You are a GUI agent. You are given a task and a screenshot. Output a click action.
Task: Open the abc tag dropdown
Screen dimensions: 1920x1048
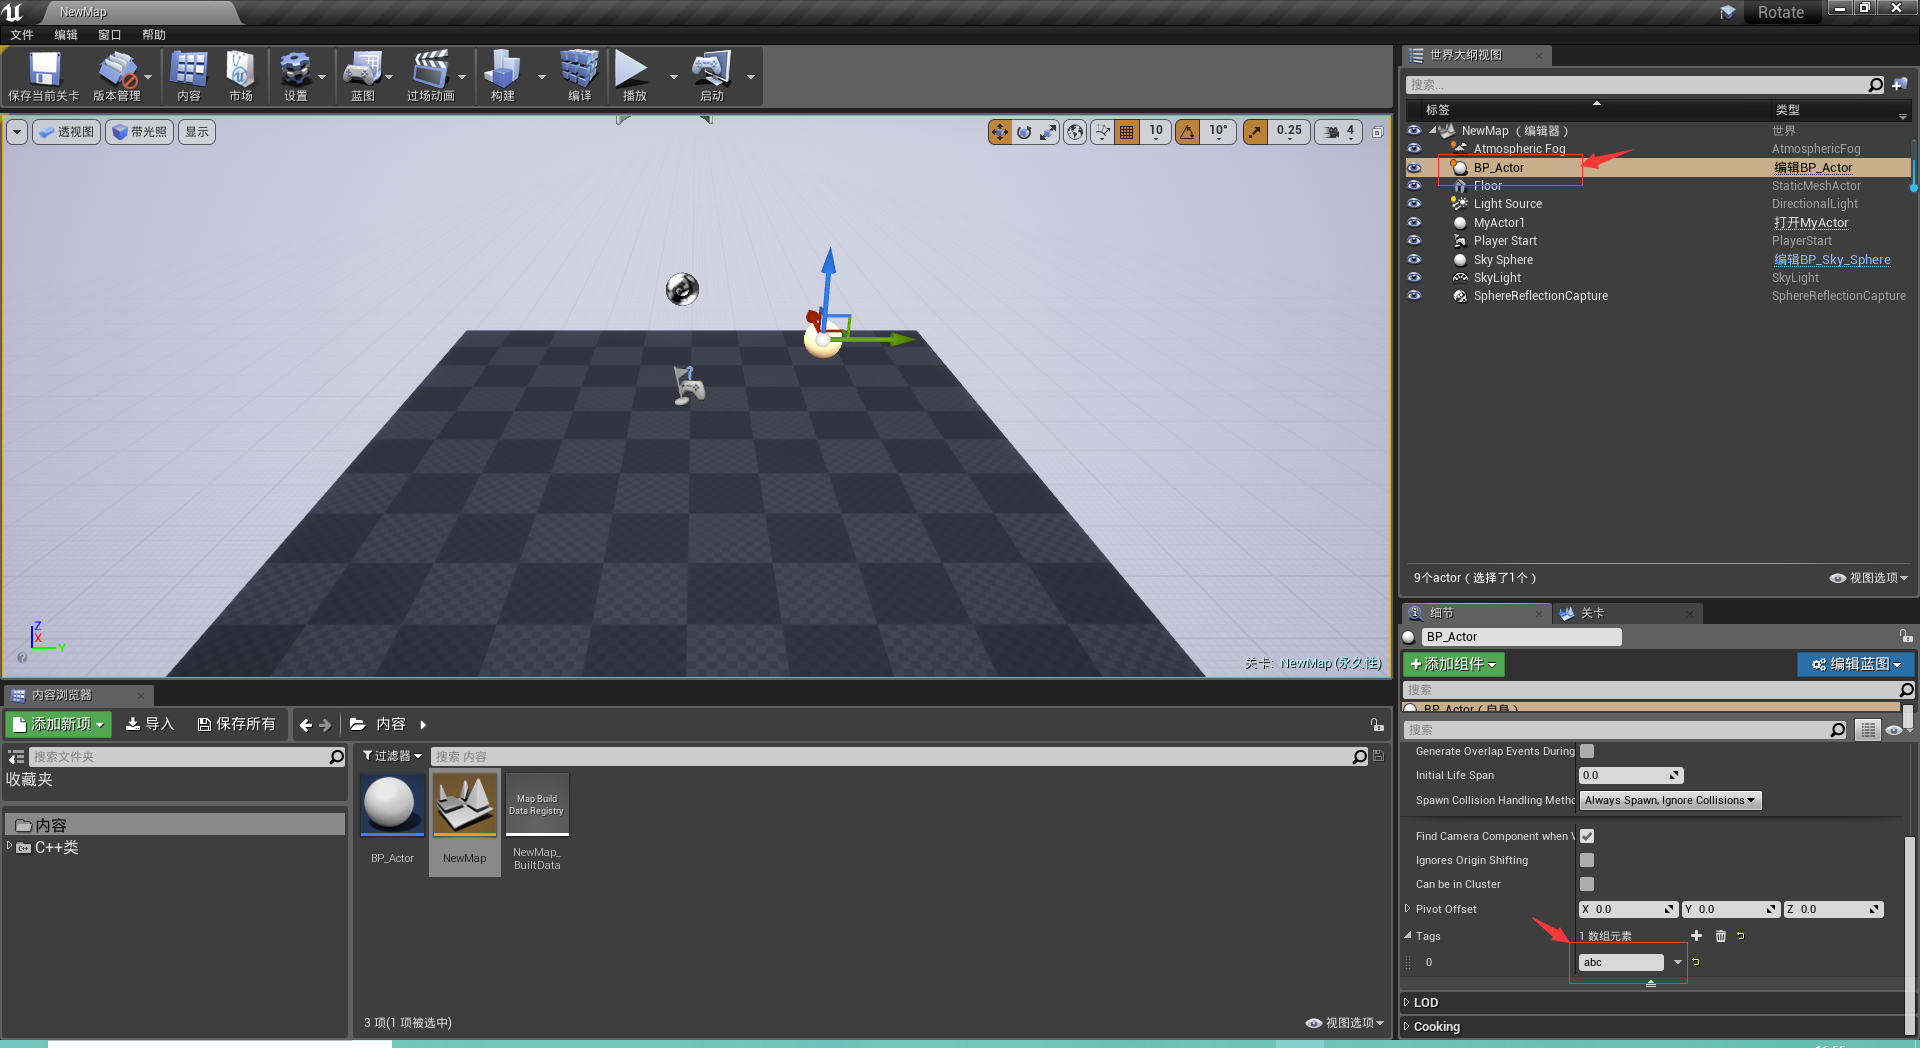1676,962
